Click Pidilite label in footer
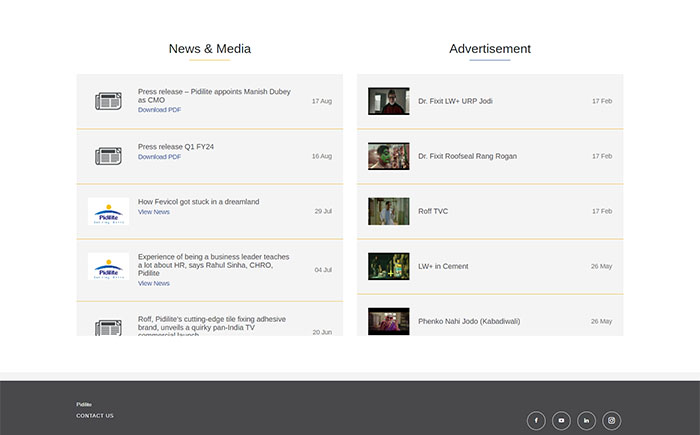The image size is (700, 435). (x=84, y=404)
